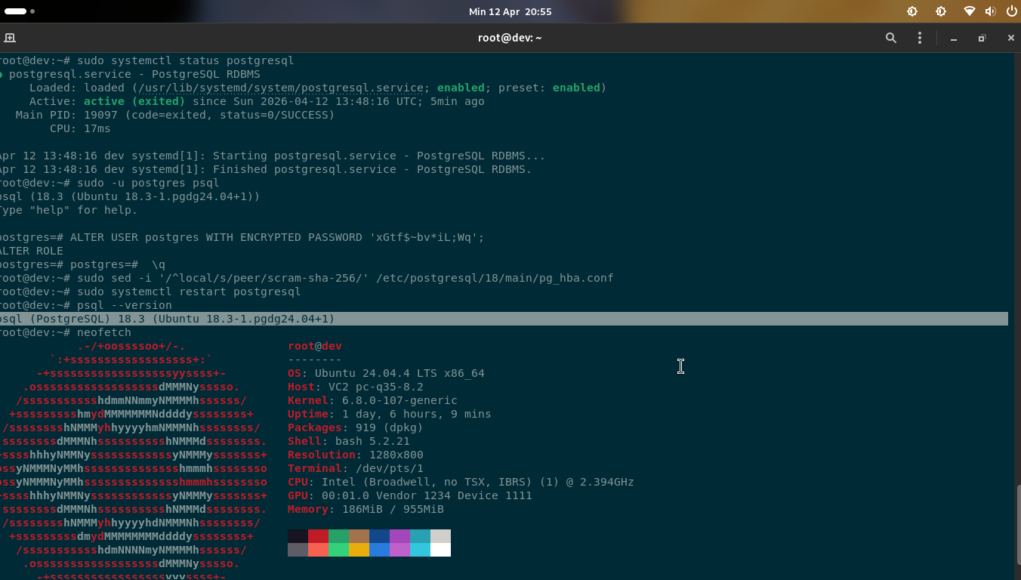This screenshot has height=580, width=1021.
Task: Click 'Shell: bash 5.2.21' line
Action: tap(349, 442)
